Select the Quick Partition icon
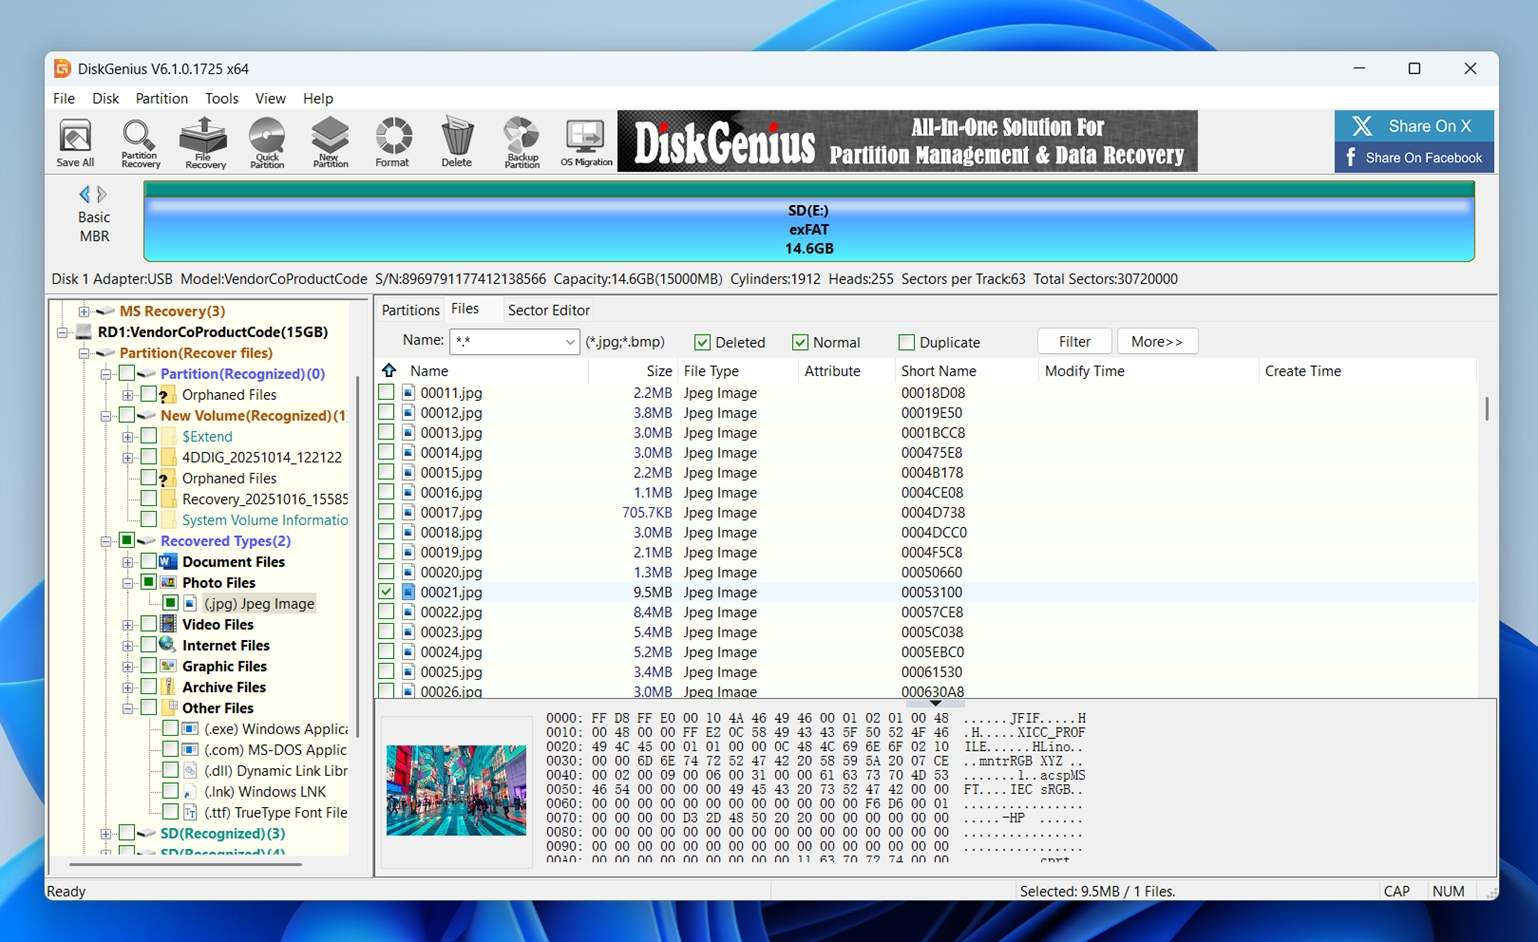Image resolution: width=1538 pixels, height=942 pixels. [x=266, y=141]
